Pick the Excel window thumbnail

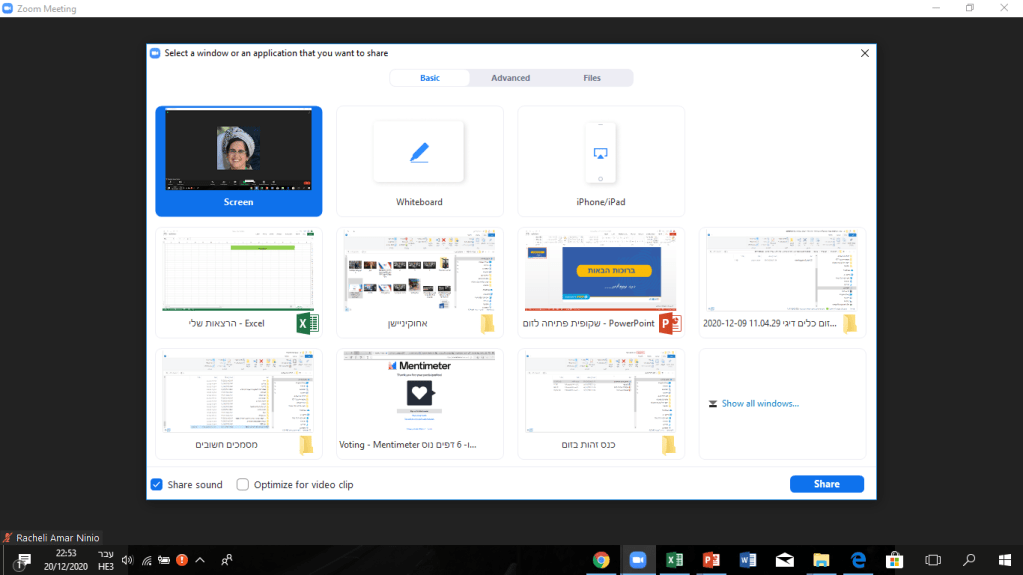[238, 282]
